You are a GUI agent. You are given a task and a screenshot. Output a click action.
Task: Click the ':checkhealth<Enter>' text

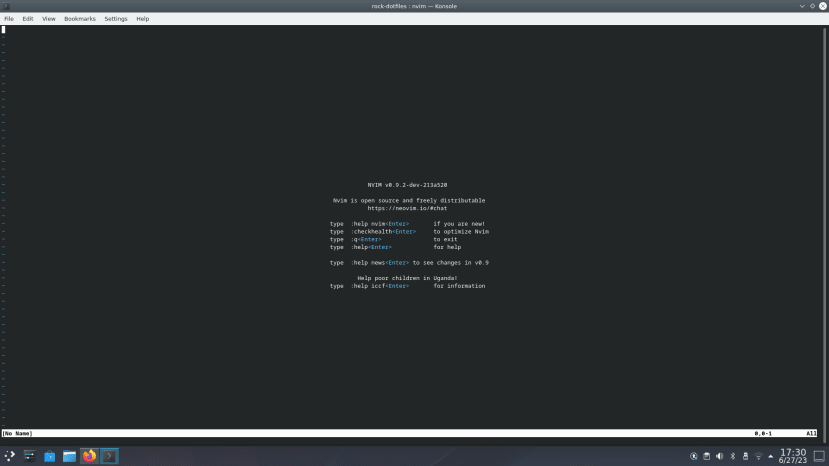(x=384, y=232)
